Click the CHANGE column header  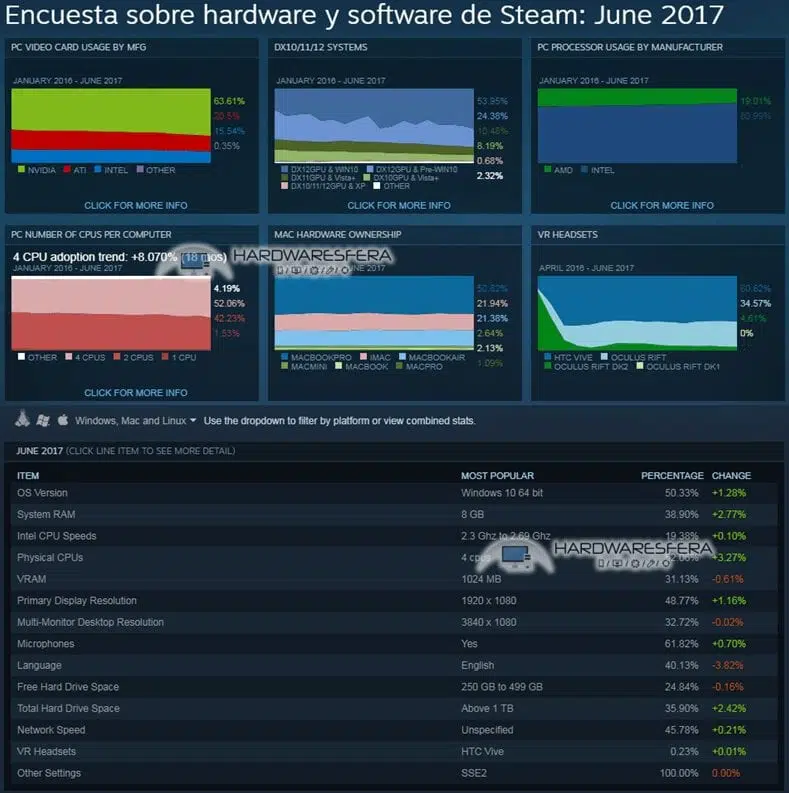(731, 476)
